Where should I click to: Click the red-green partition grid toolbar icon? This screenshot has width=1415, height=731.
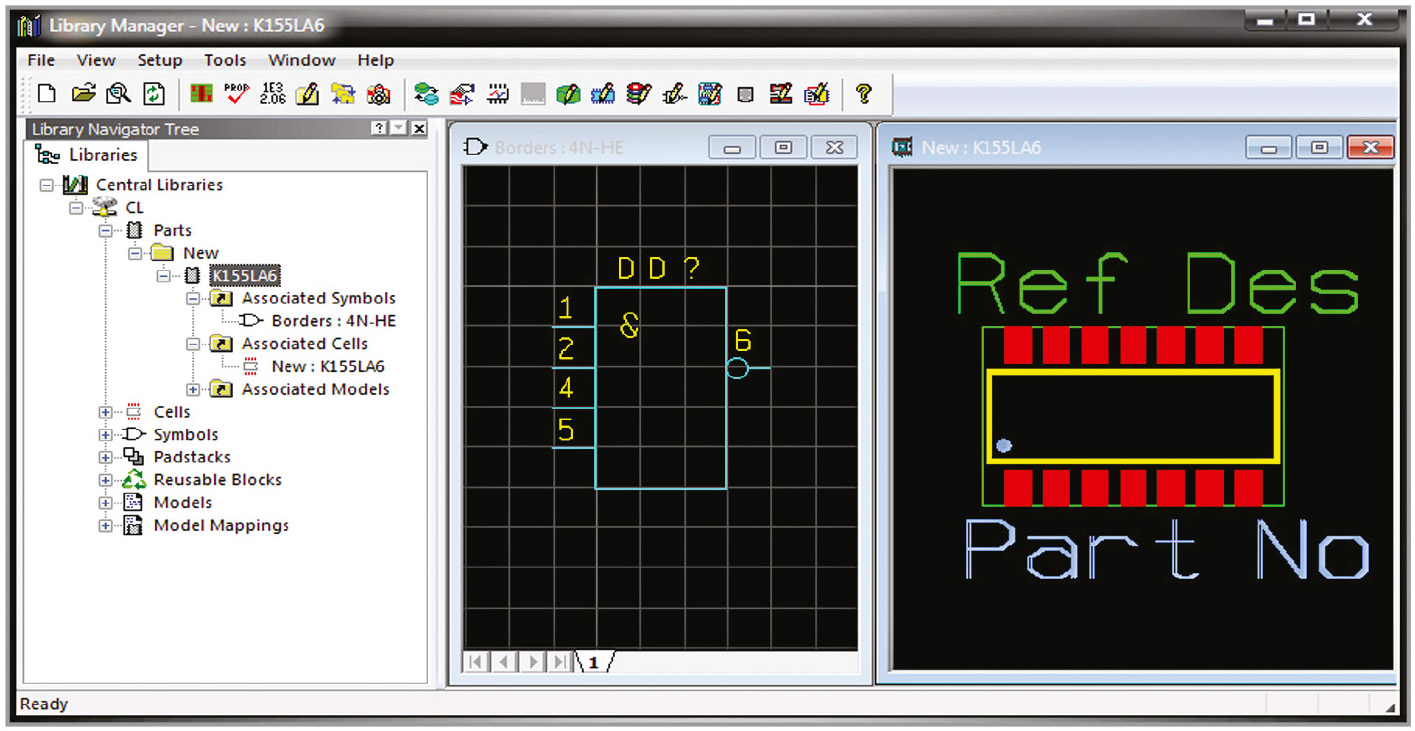(203, 94)
